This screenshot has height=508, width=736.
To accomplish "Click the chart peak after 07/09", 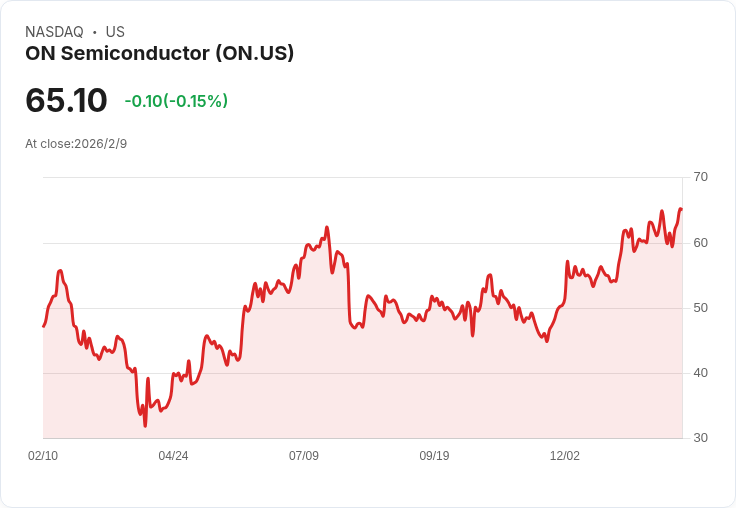I will tap(327, 227).
